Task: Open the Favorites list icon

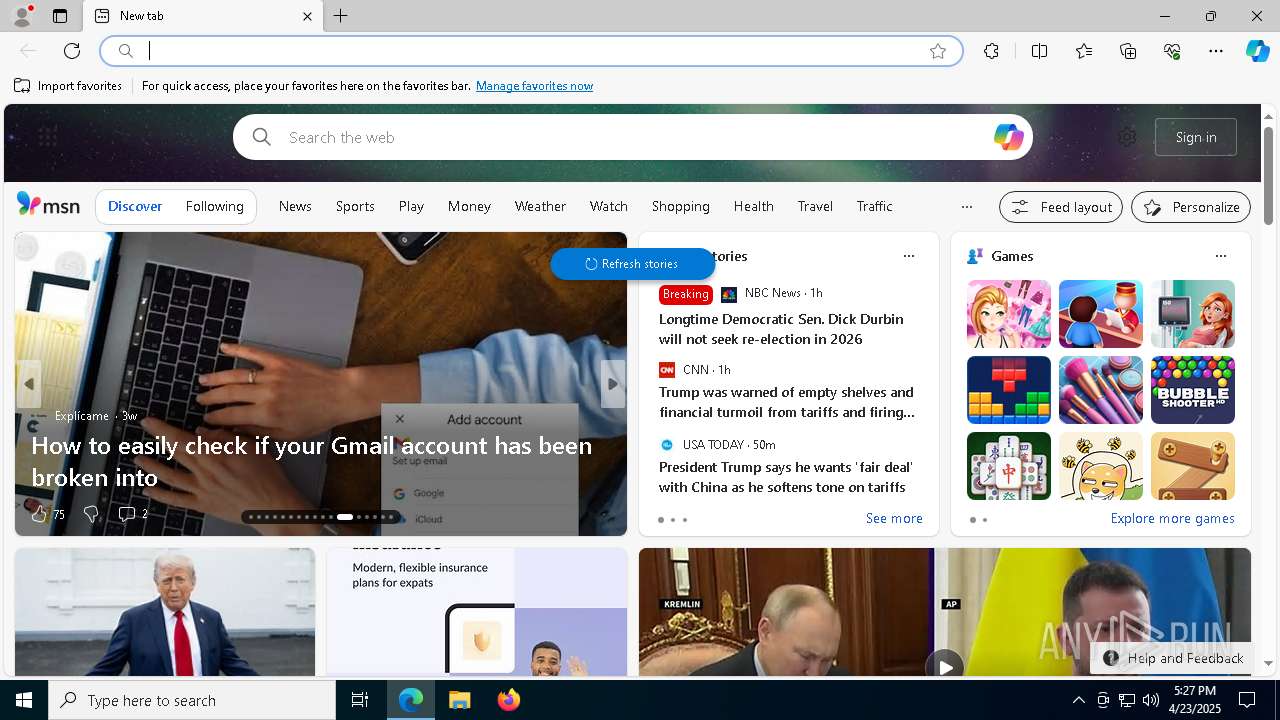Action: point(1084,51)
